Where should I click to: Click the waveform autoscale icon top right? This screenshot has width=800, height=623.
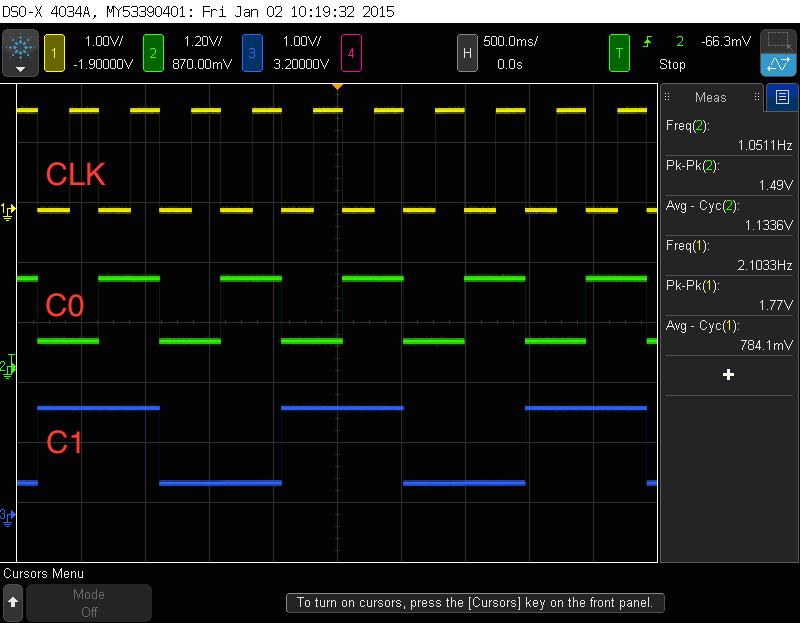click(x=778, y=65)
